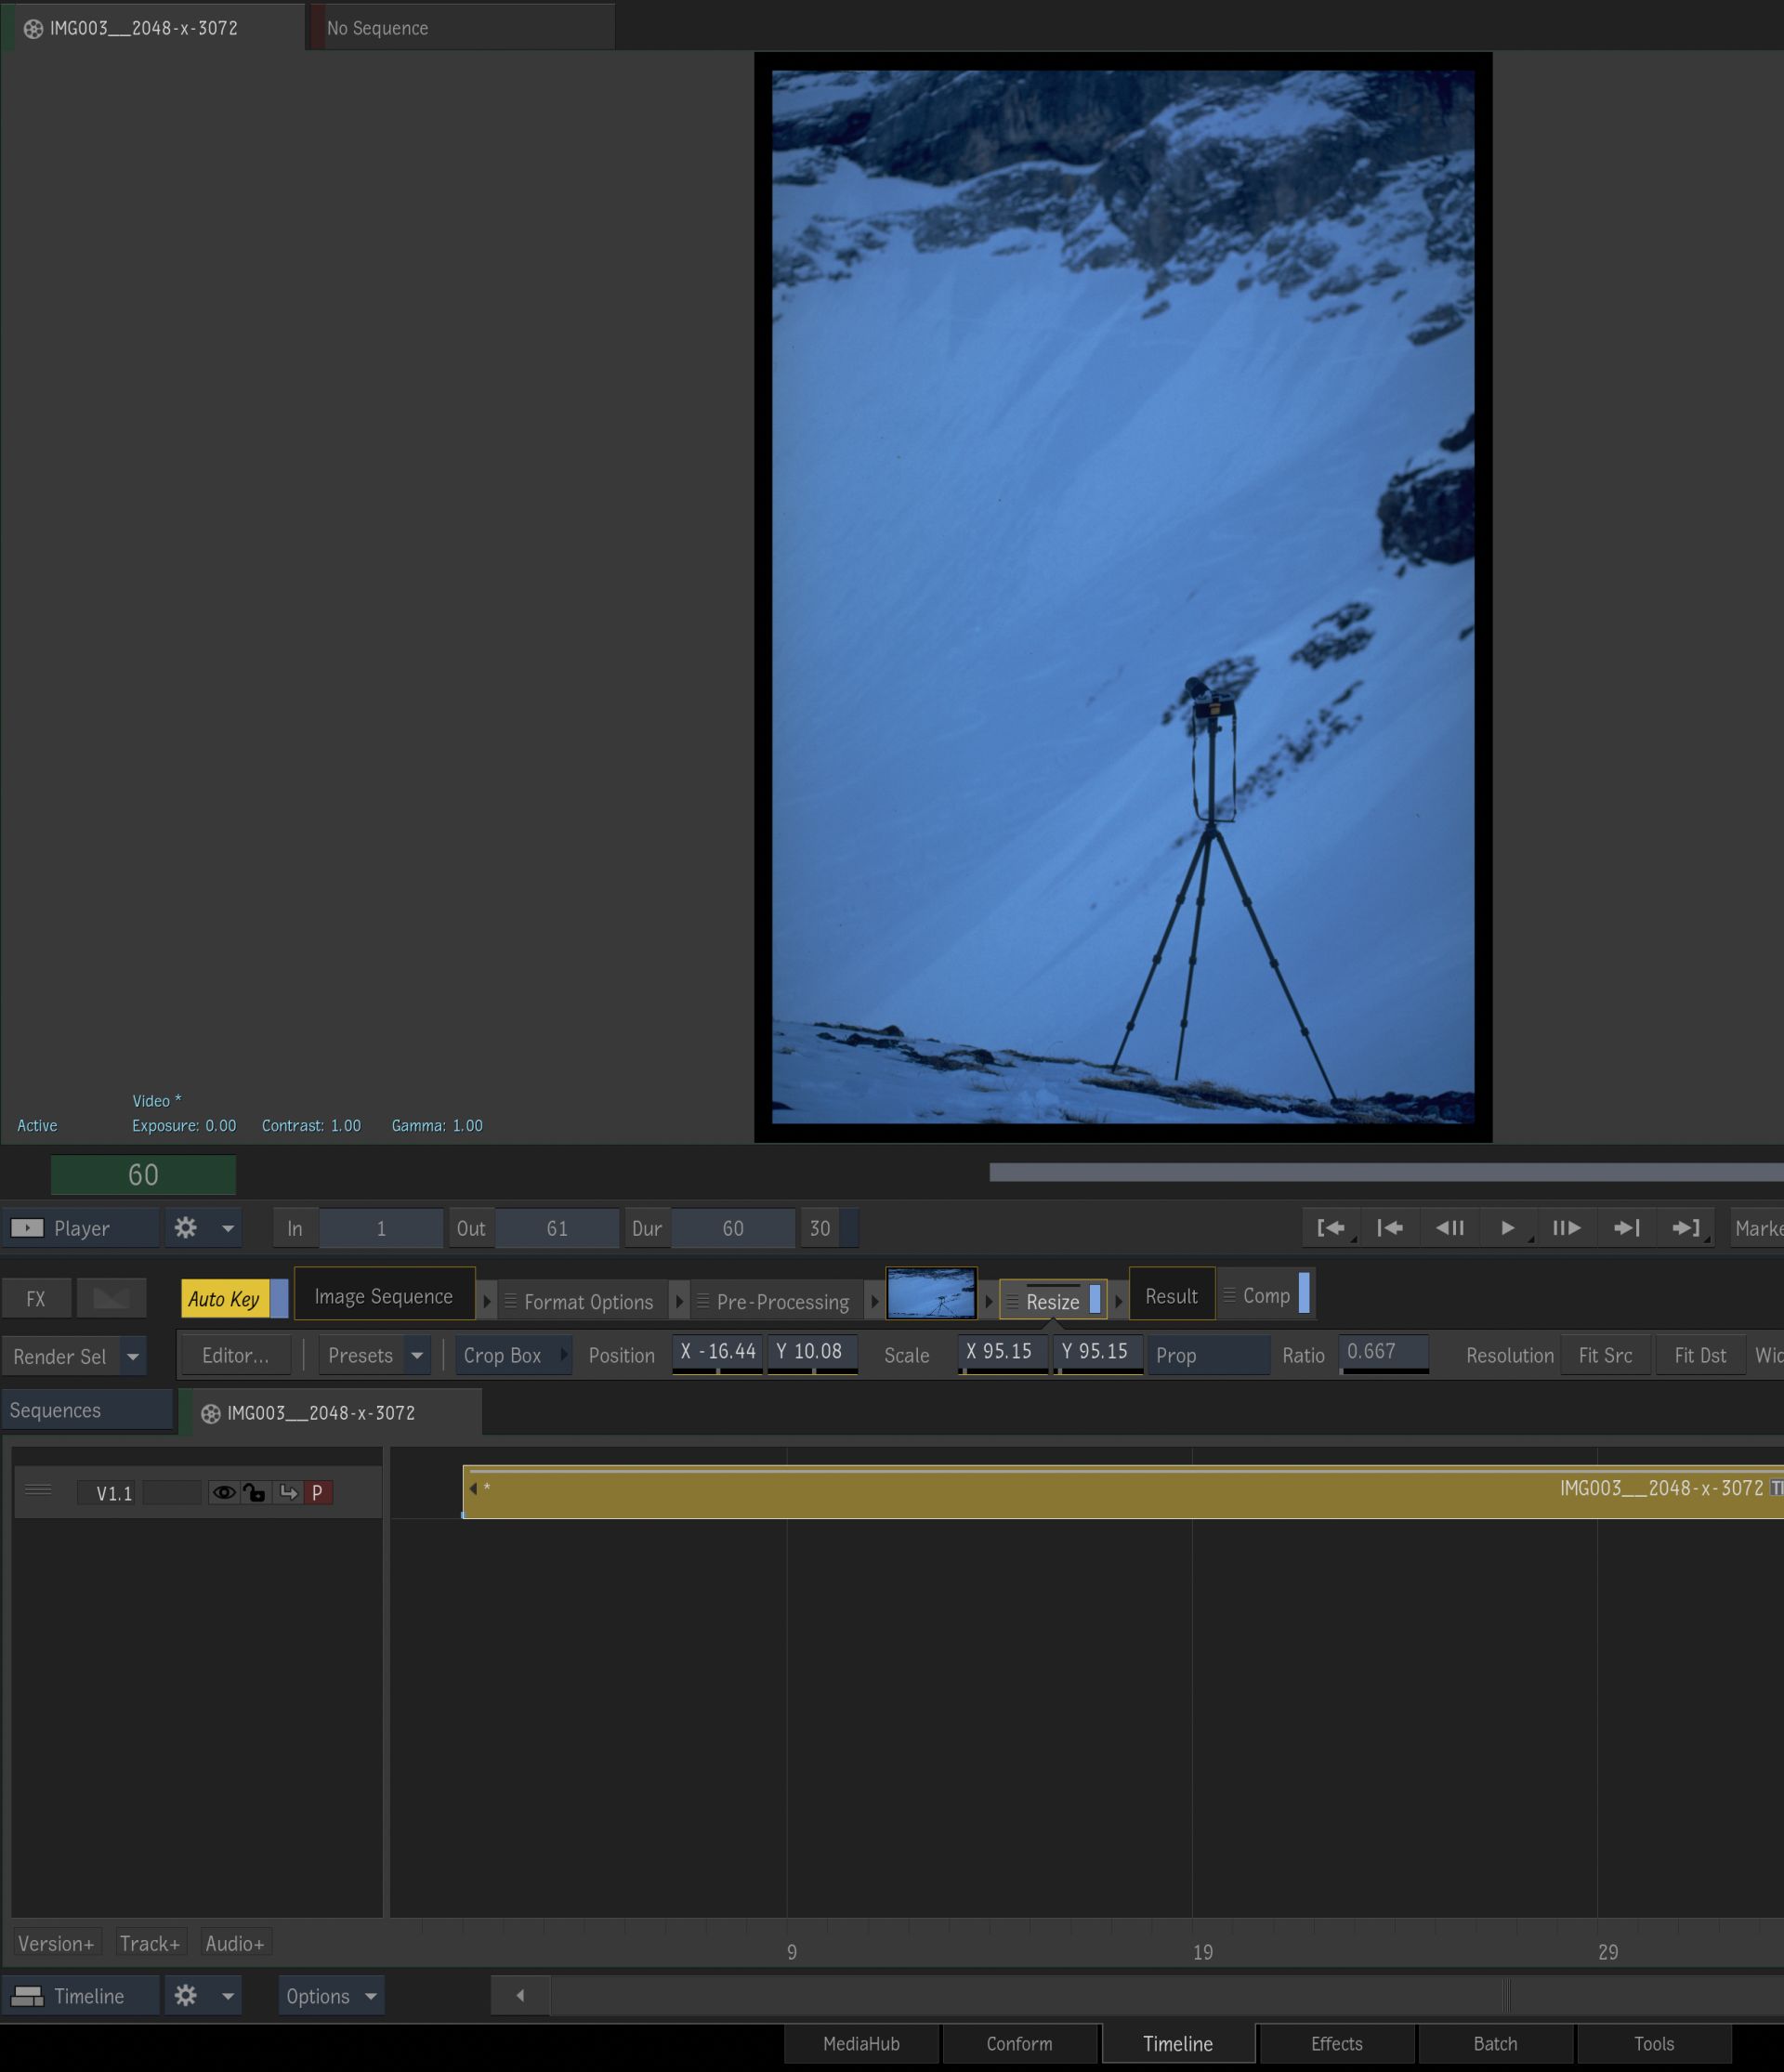Switch to the Effects tab
The height and width of the screenshot is (2072, 1784).
[1336, 2044]
